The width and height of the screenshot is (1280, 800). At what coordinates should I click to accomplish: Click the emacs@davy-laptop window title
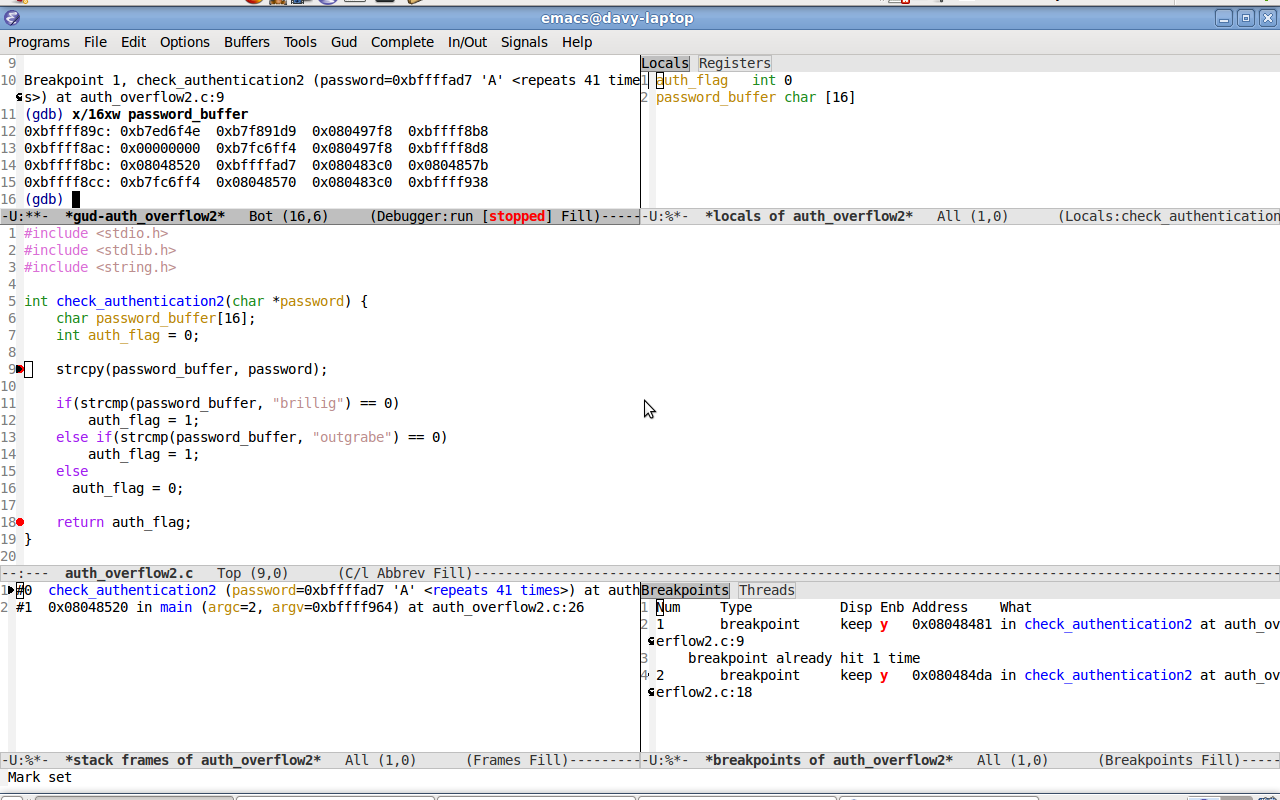617,18
